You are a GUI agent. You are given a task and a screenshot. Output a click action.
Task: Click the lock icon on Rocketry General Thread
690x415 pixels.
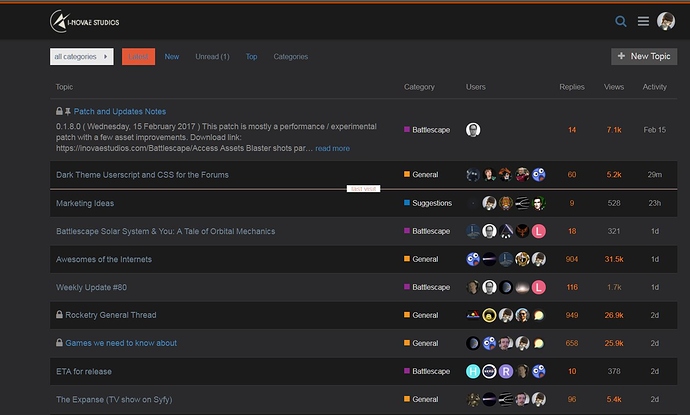[x=59, y=315]
